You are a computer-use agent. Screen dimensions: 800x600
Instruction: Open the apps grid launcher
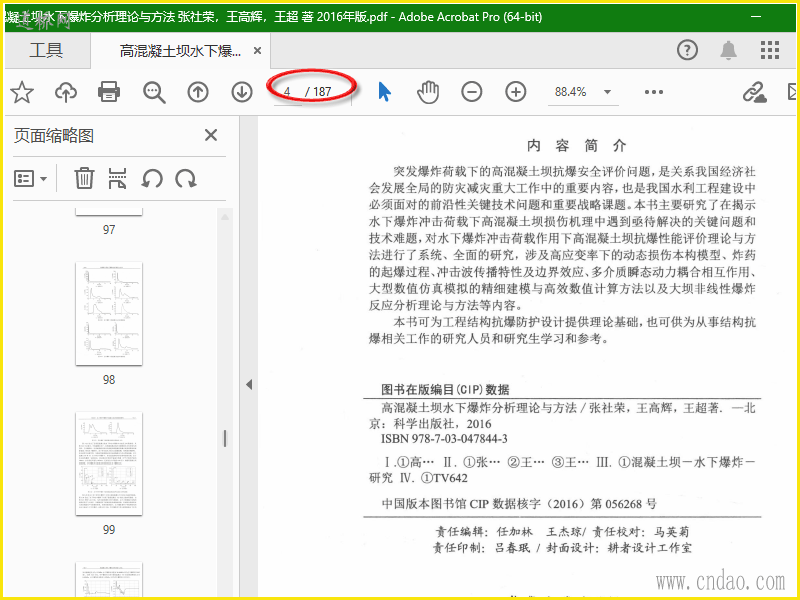(x=770, y=50)
